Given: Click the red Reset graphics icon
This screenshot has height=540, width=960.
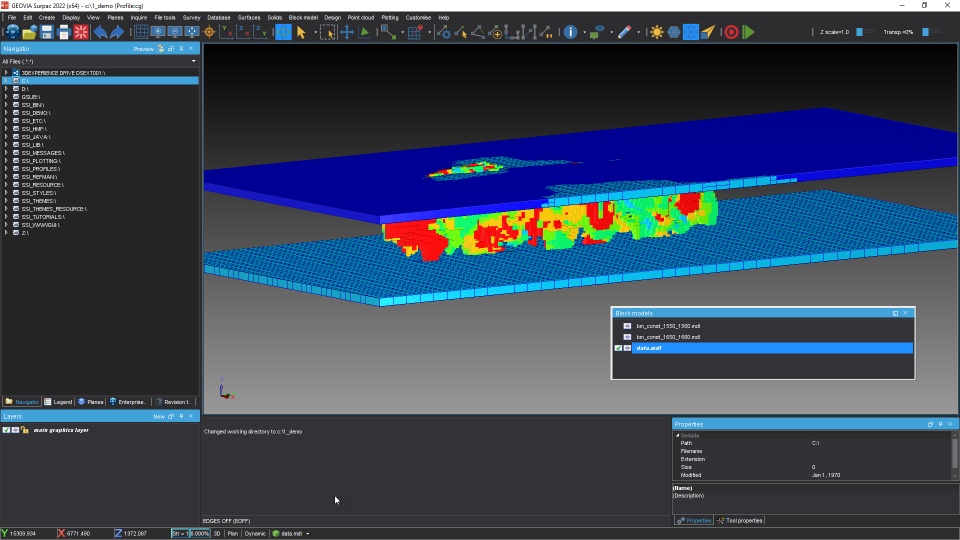Looking at the screenshot, I should (81, 32).
